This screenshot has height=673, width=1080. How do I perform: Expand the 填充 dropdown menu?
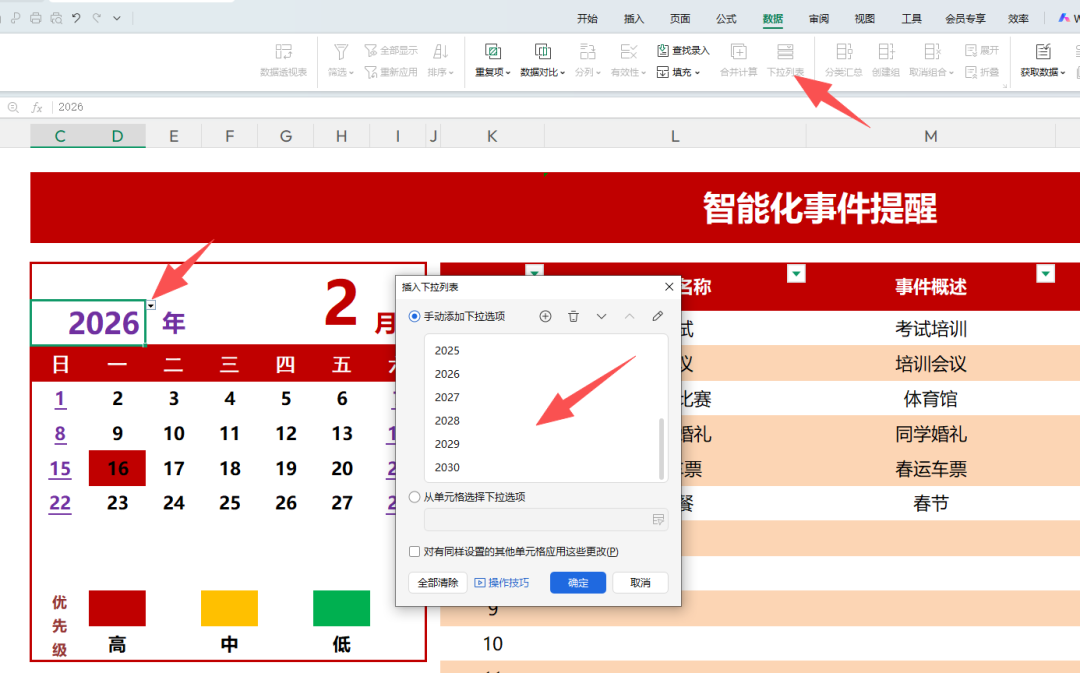680,73
